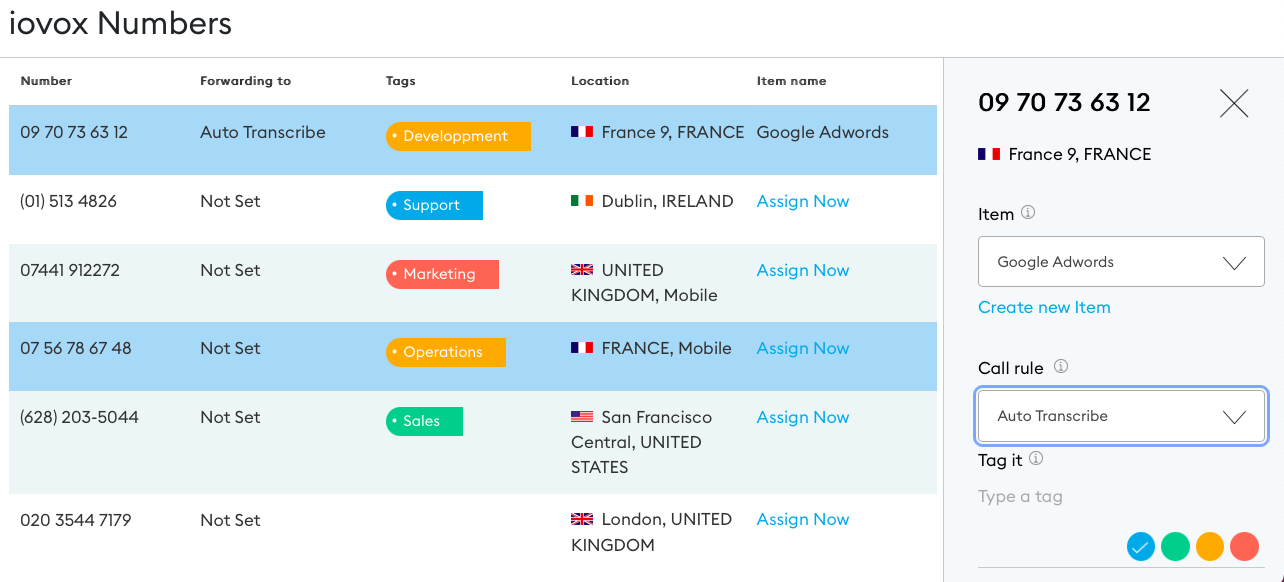Click info icon next to Tag it
1284x582 pixels.
pos(1036,459)
